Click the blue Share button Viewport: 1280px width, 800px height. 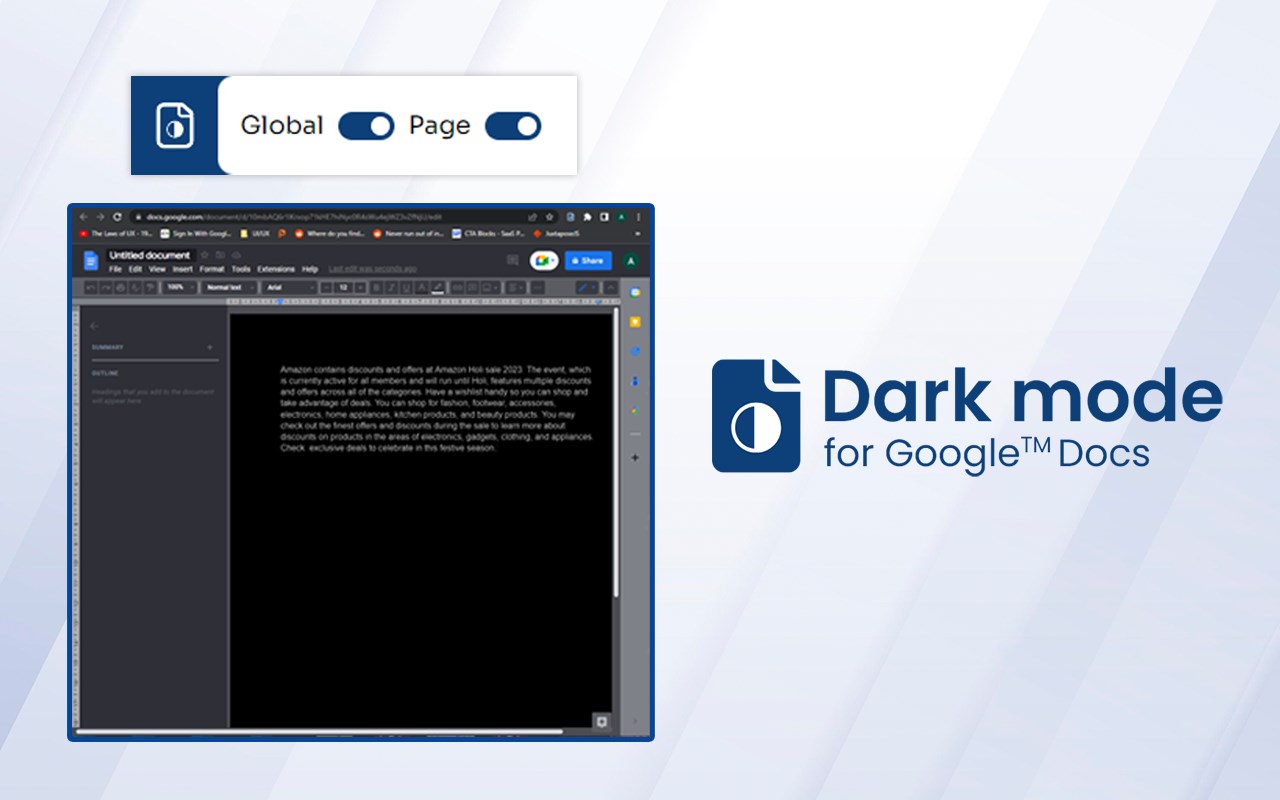coord(588,260)
